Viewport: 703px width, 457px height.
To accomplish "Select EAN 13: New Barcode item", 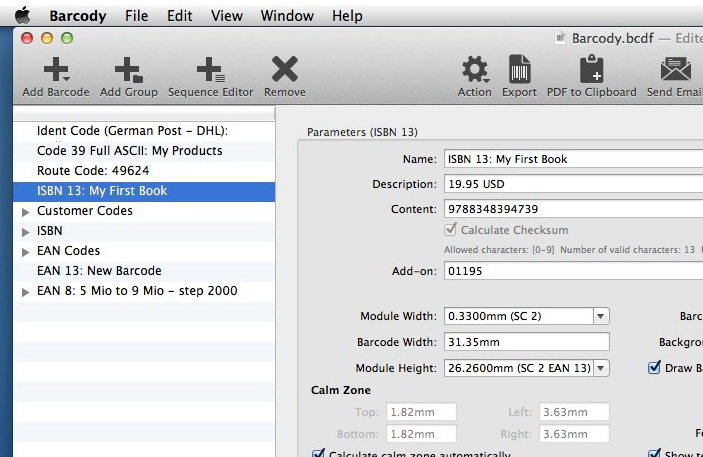I will (99, 271).
